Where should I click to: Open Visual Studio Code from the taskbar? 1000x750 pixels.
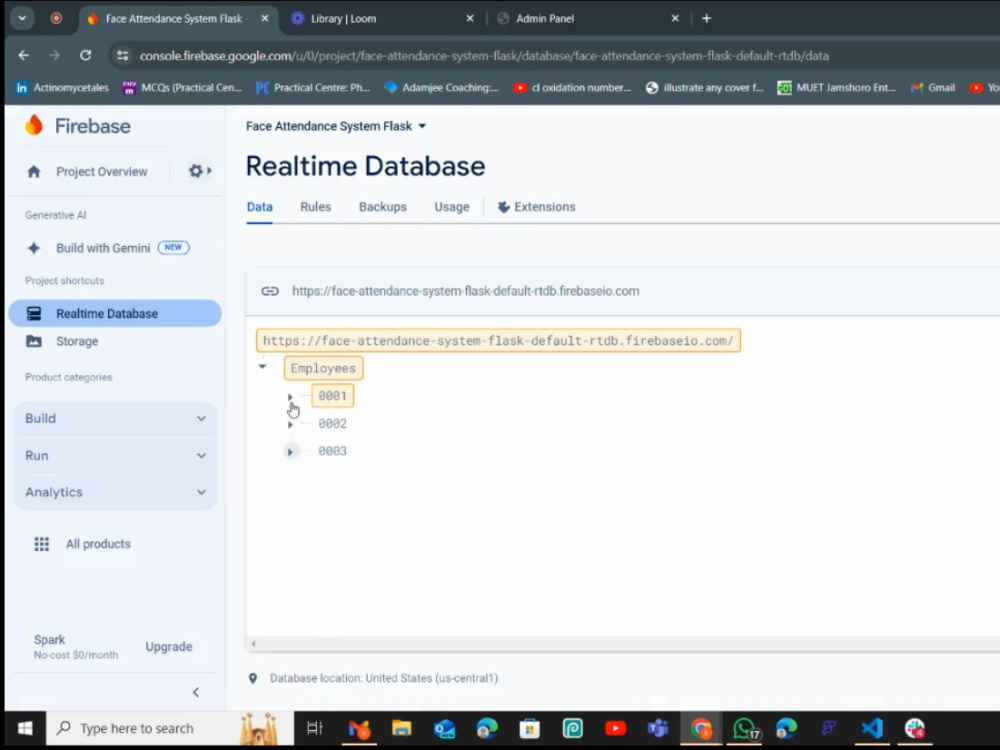click(870, 728)
